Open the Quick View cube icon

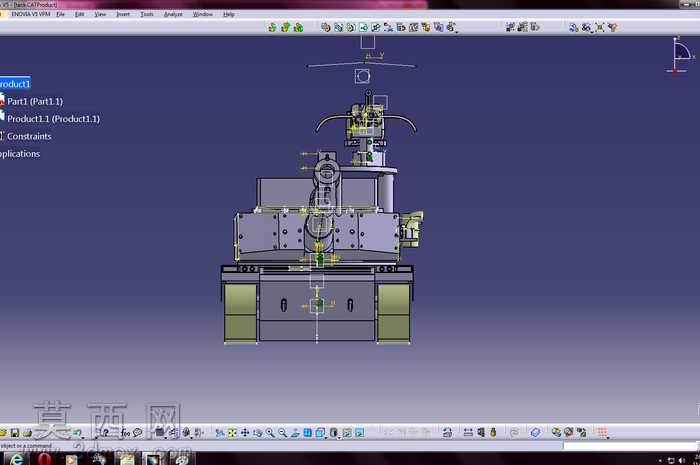[321, 432]
